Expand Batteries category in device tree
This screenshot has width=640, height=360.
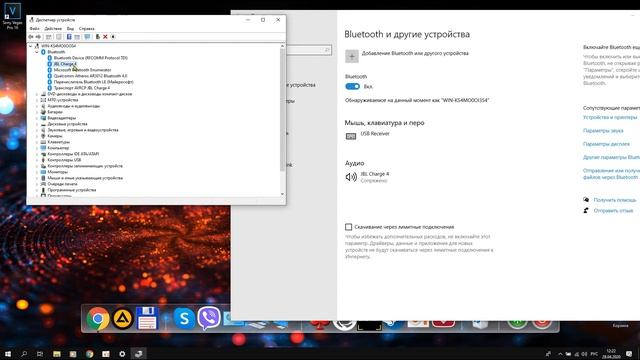pos(37,112)
